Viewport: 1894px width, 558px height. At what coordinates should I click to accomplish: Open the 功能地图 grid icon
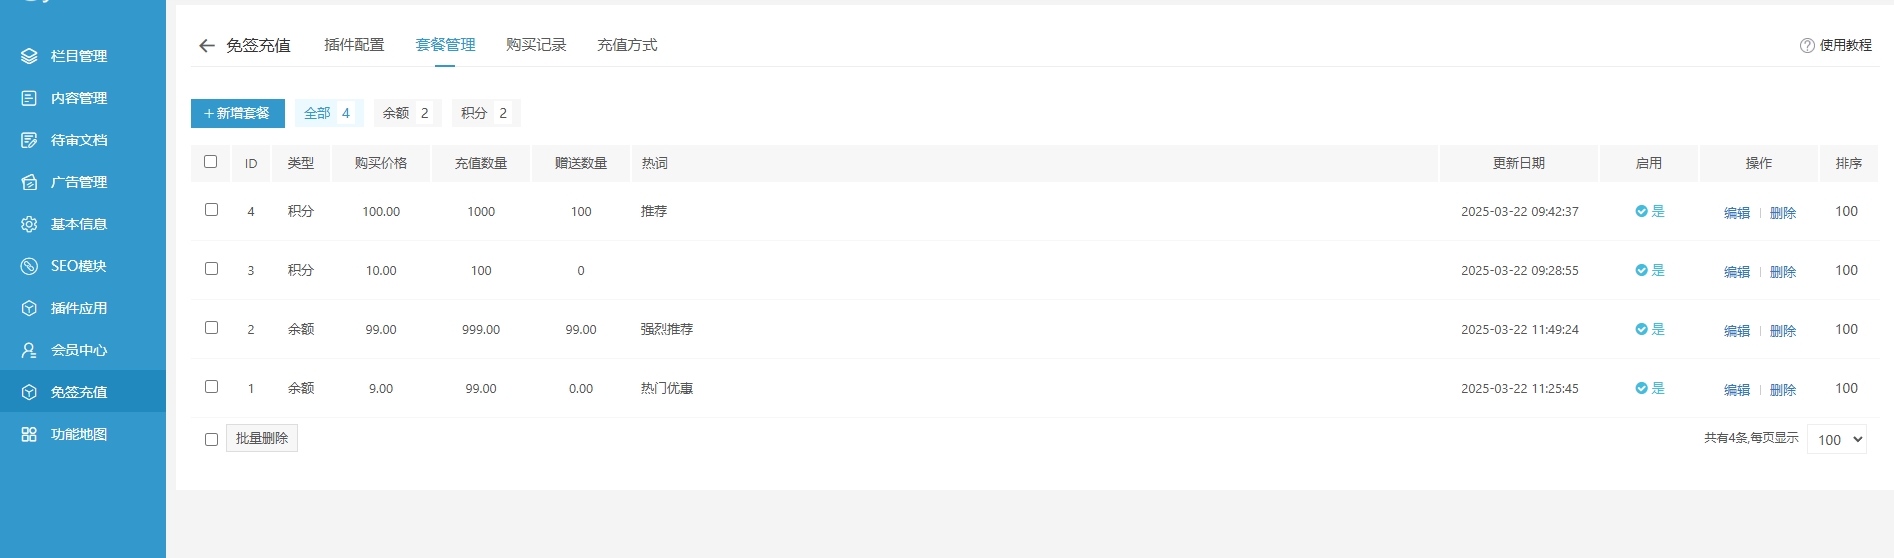(x=29, y=434)
